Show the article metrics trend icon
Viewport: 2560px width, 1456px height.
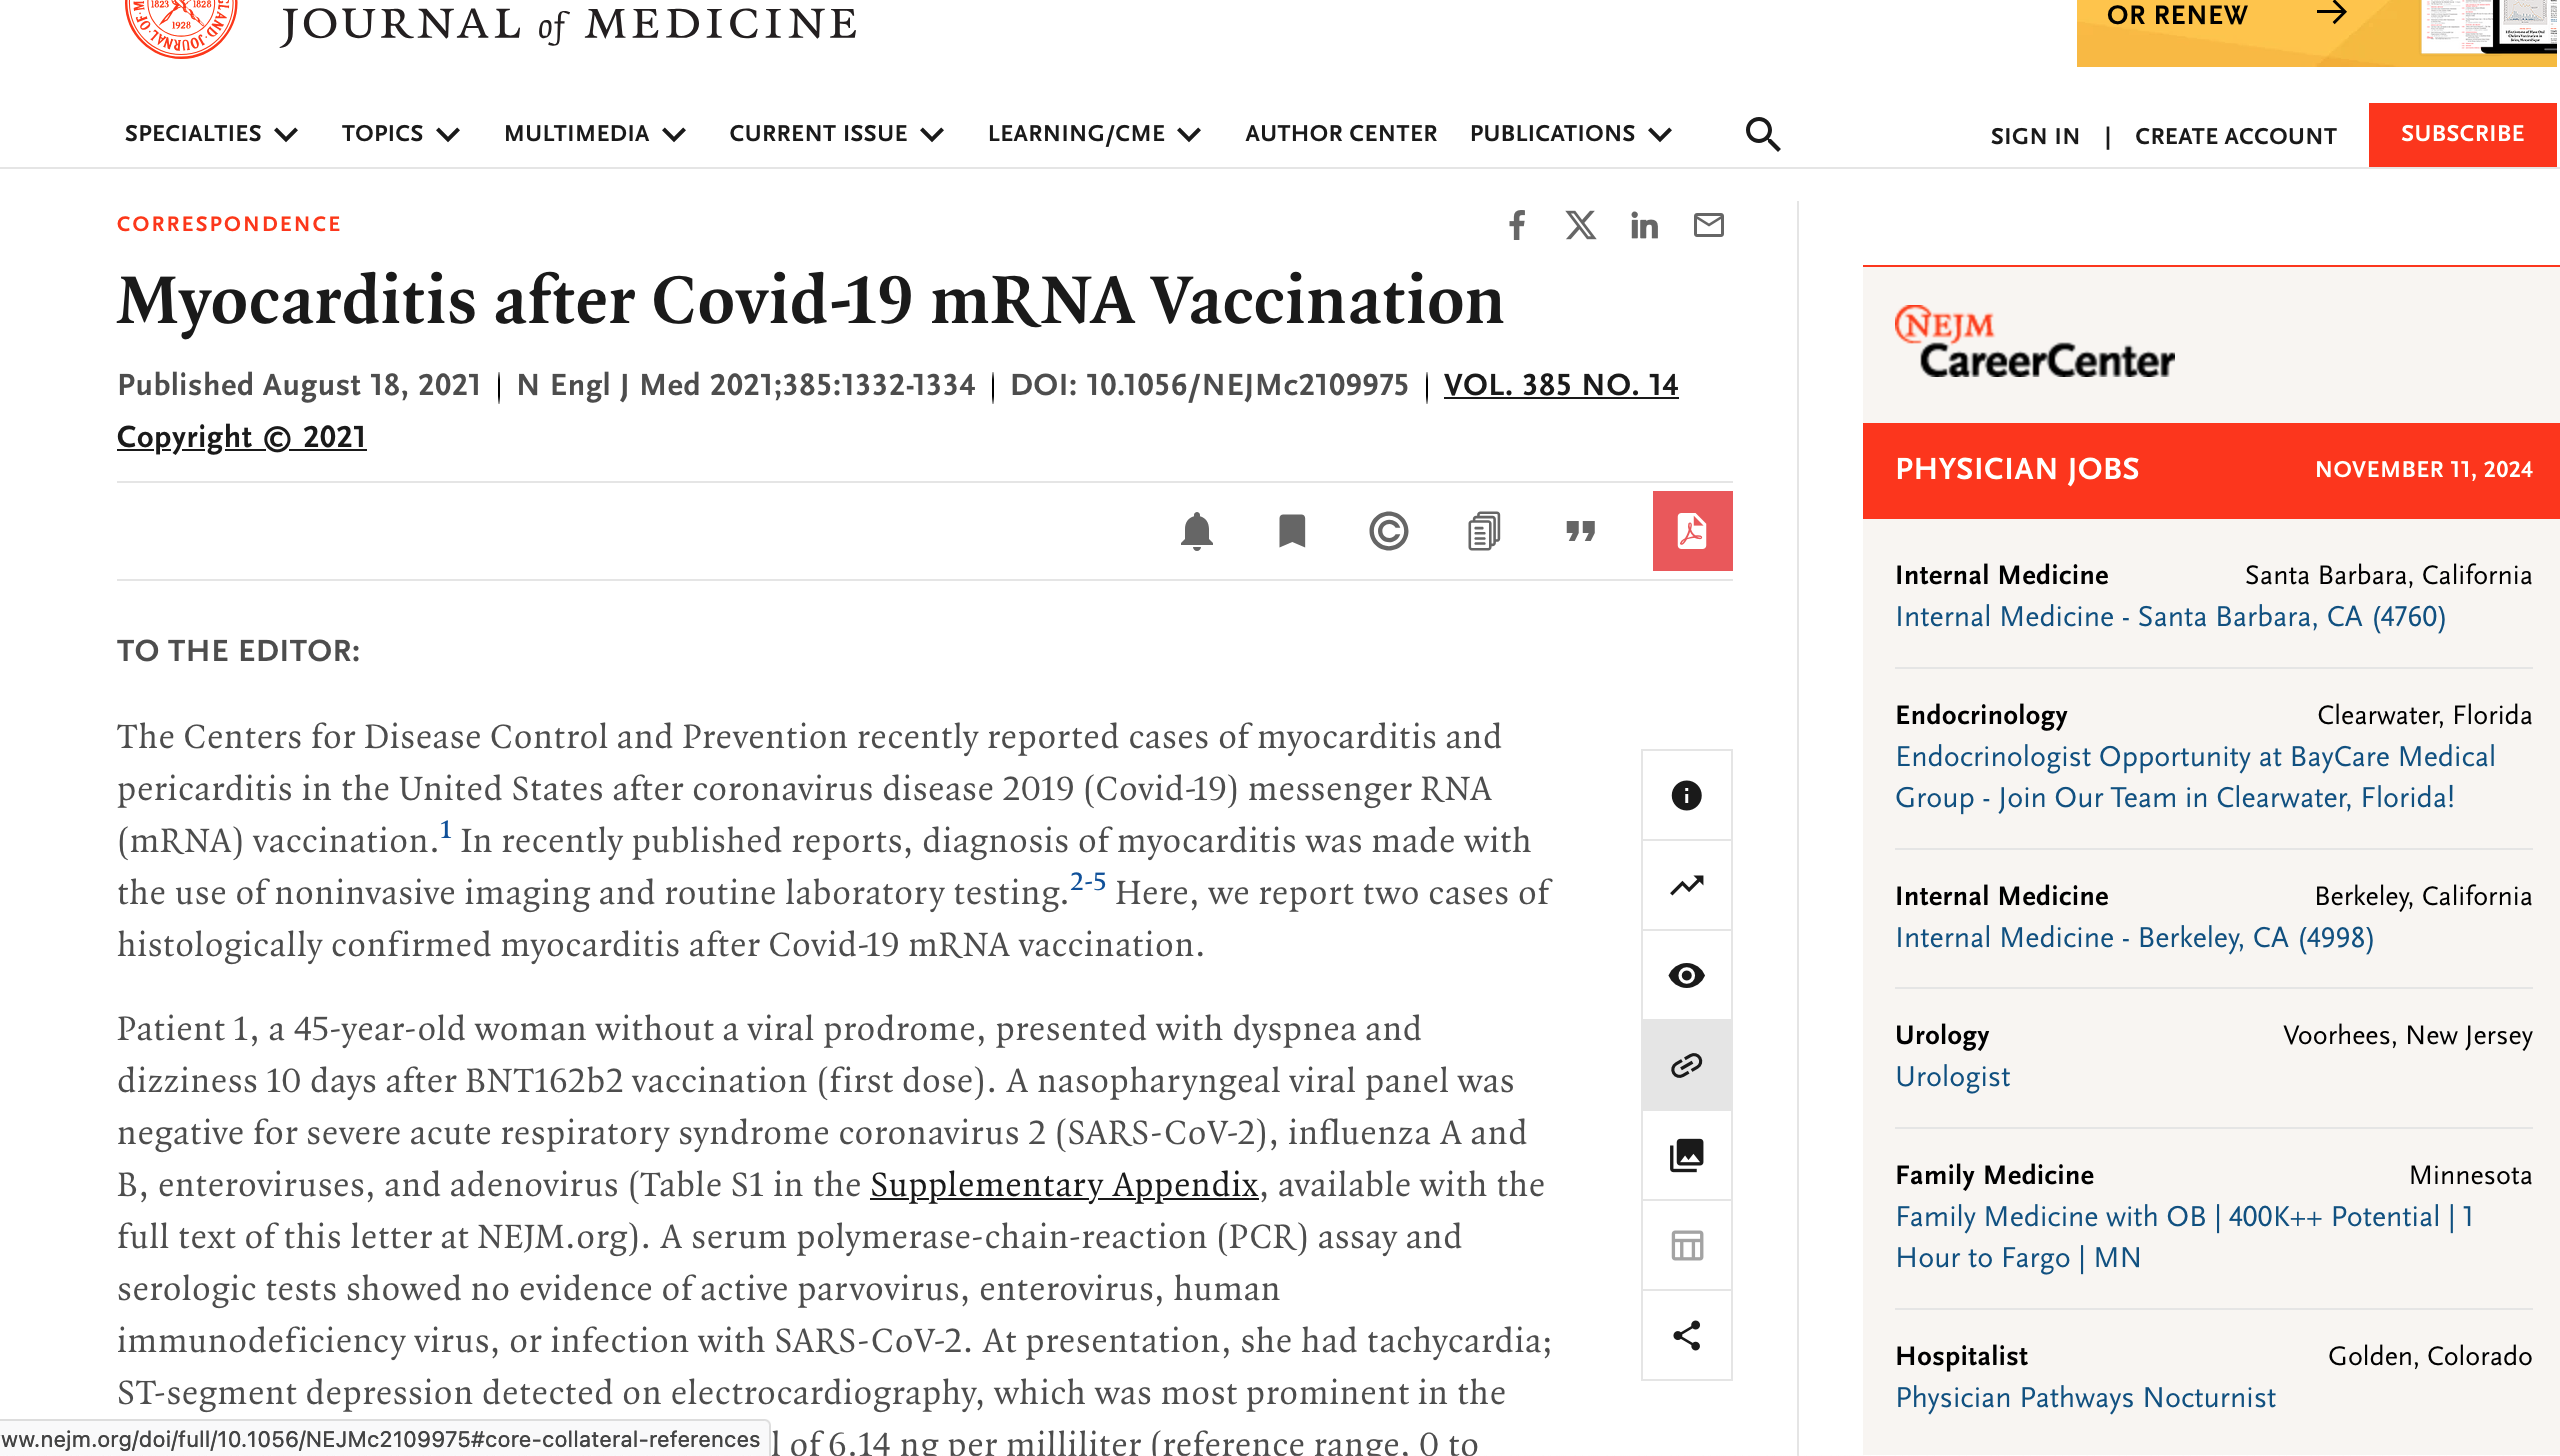tap(1686, 885)
